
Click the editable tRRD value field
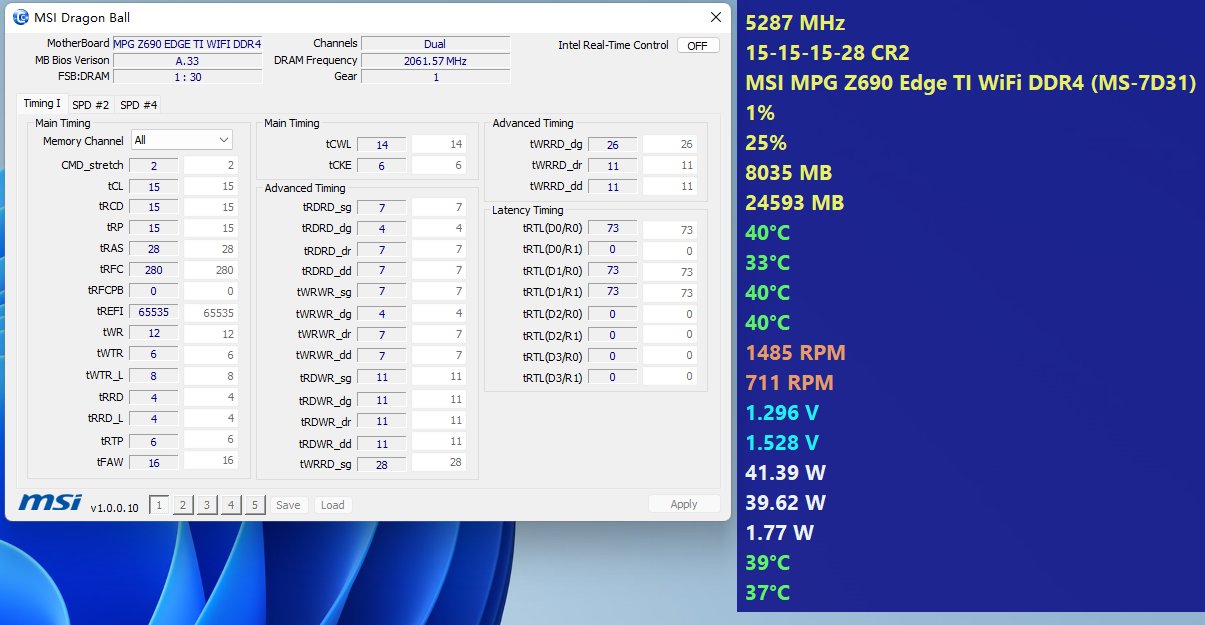tap(210, 397)
